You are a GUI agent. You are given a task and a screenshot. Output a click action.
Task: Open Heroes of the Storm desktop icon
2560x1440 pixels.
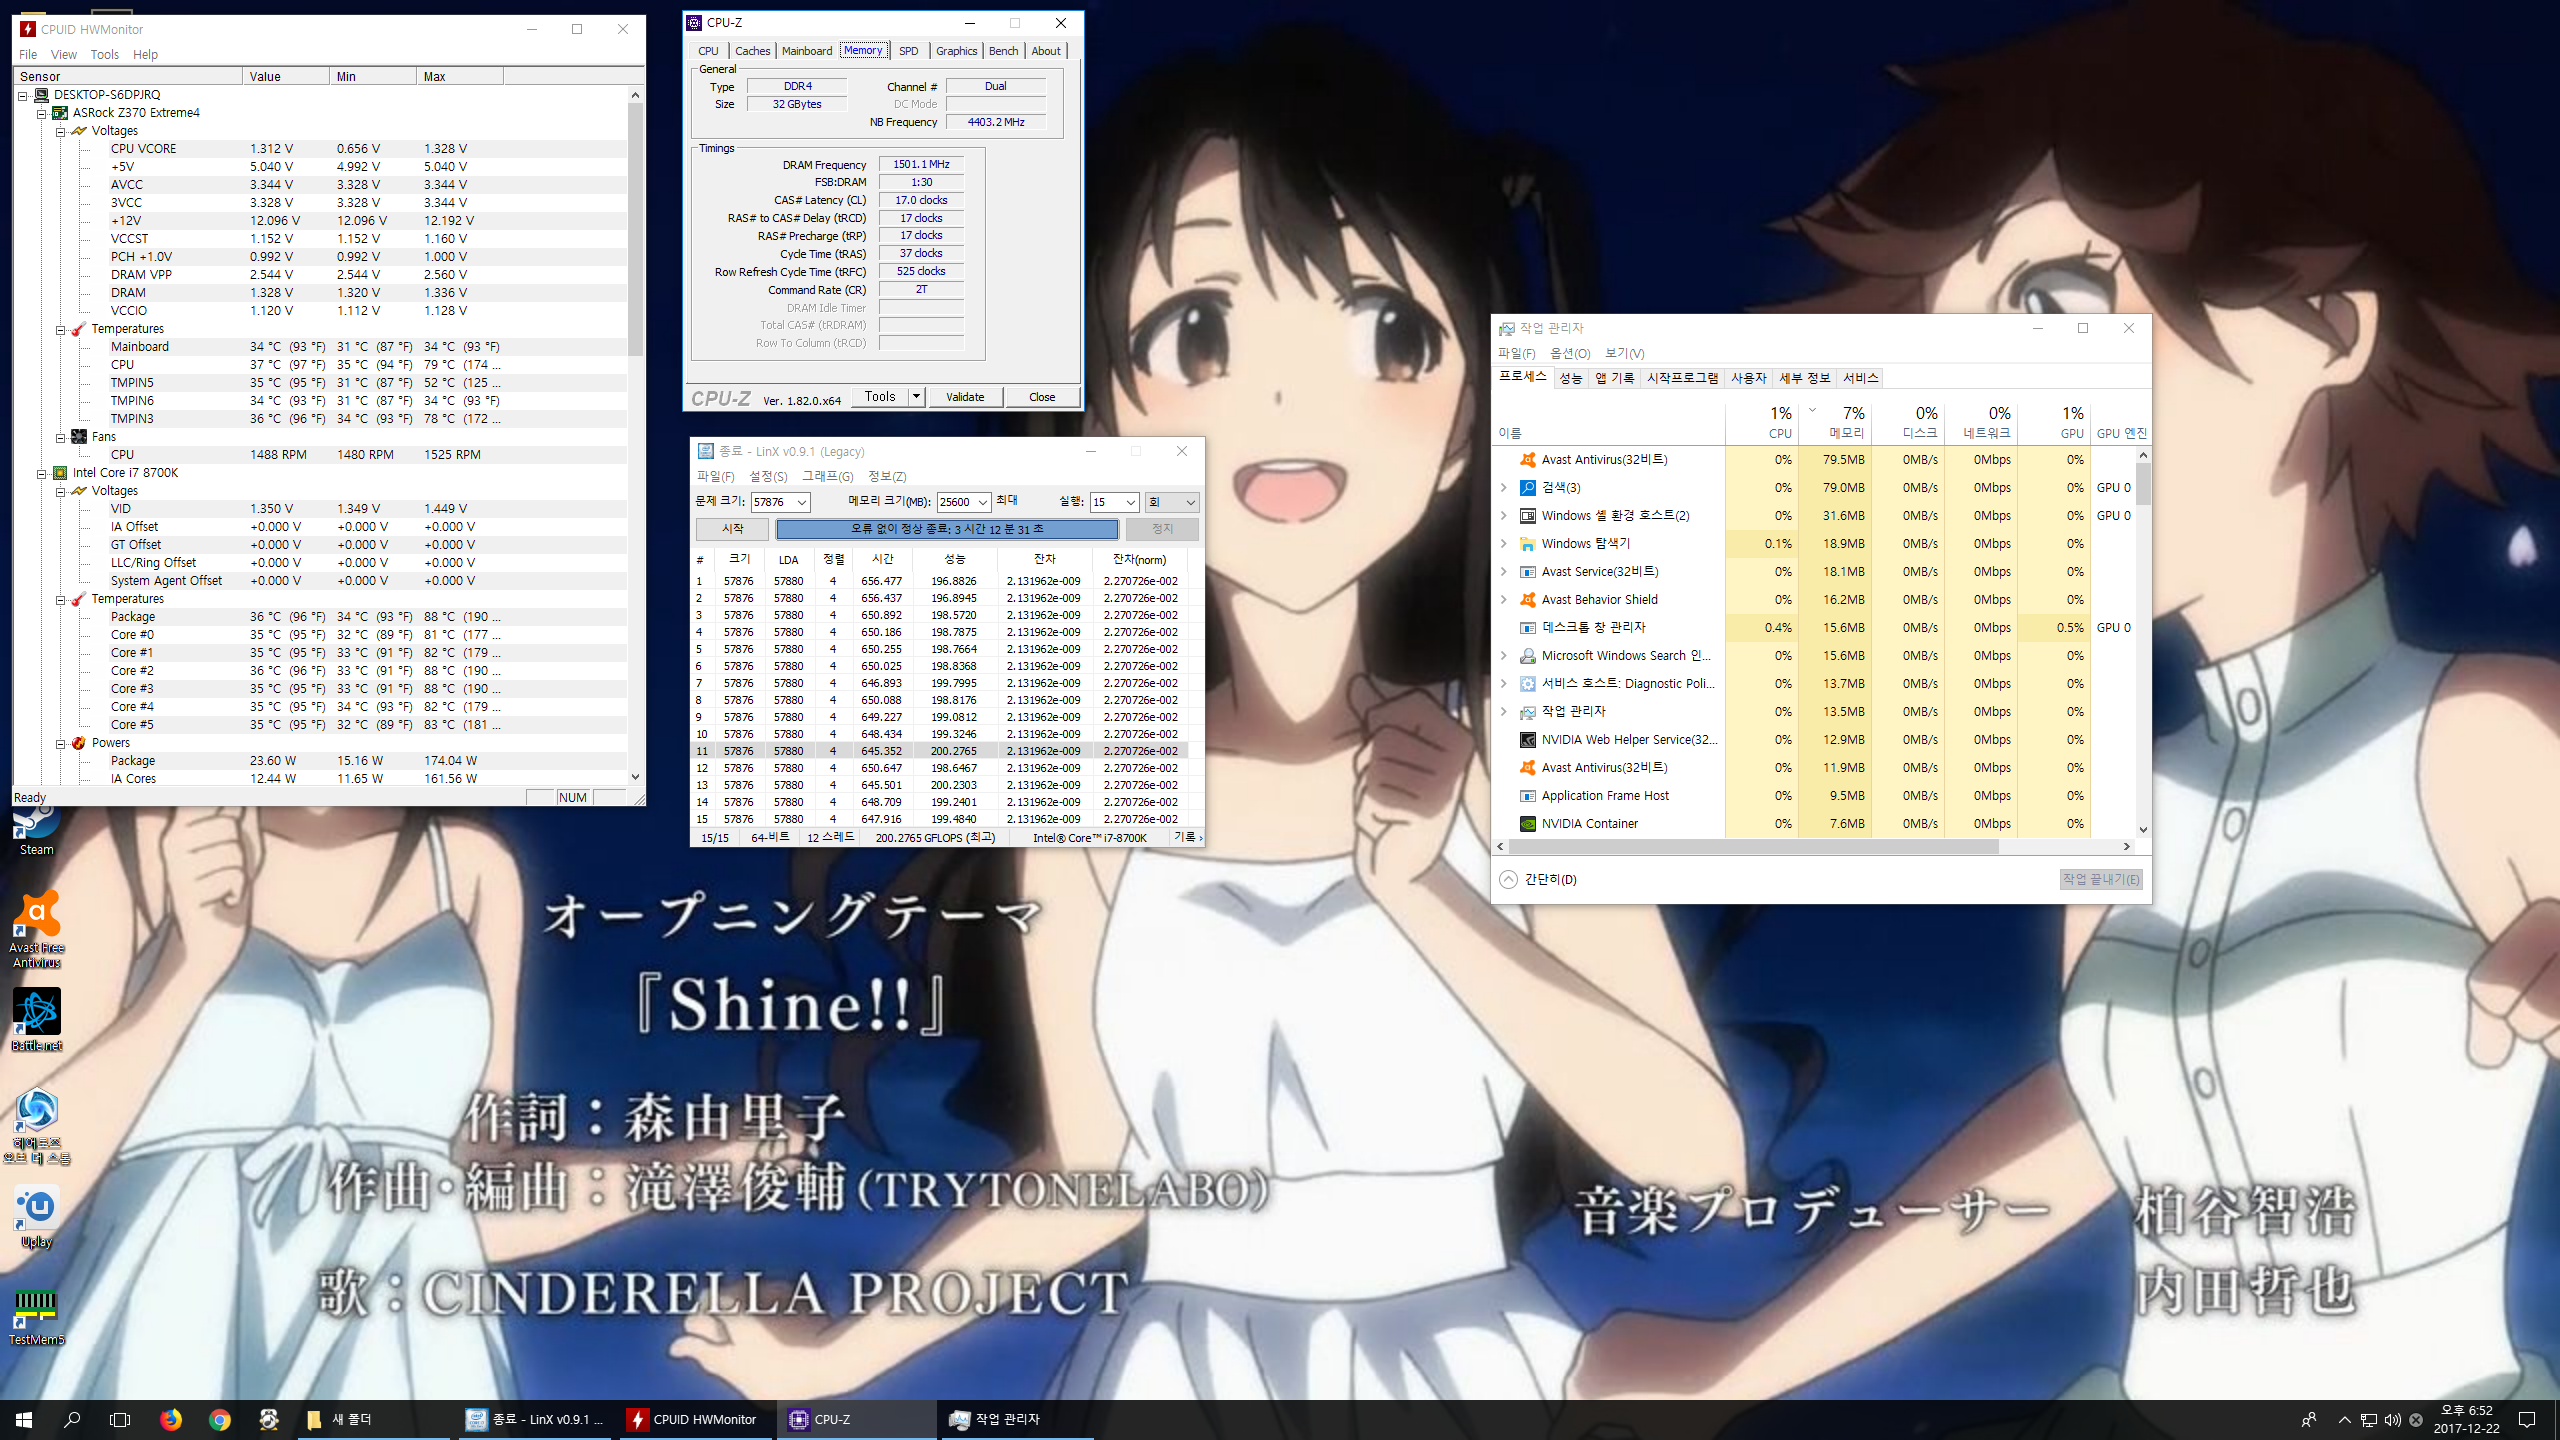[x=37, y=1126]
